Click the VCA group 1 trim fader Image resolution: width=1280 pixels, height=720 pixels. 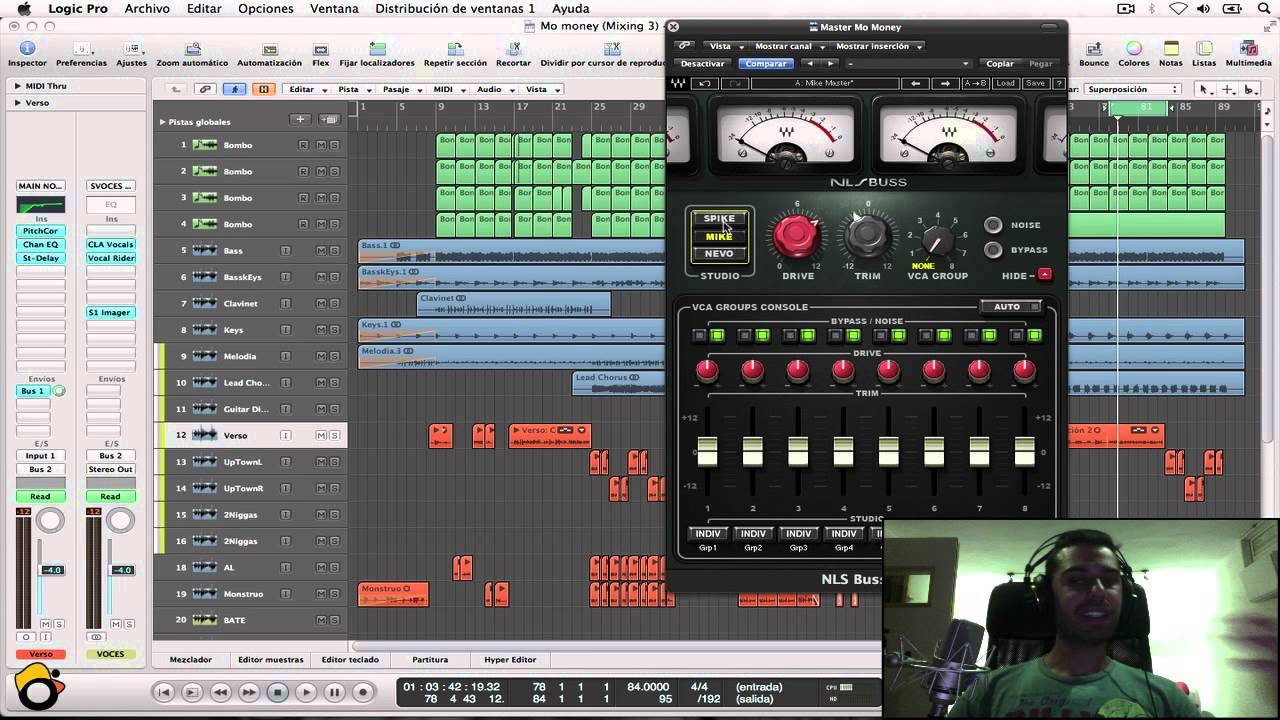coord(707,451)
